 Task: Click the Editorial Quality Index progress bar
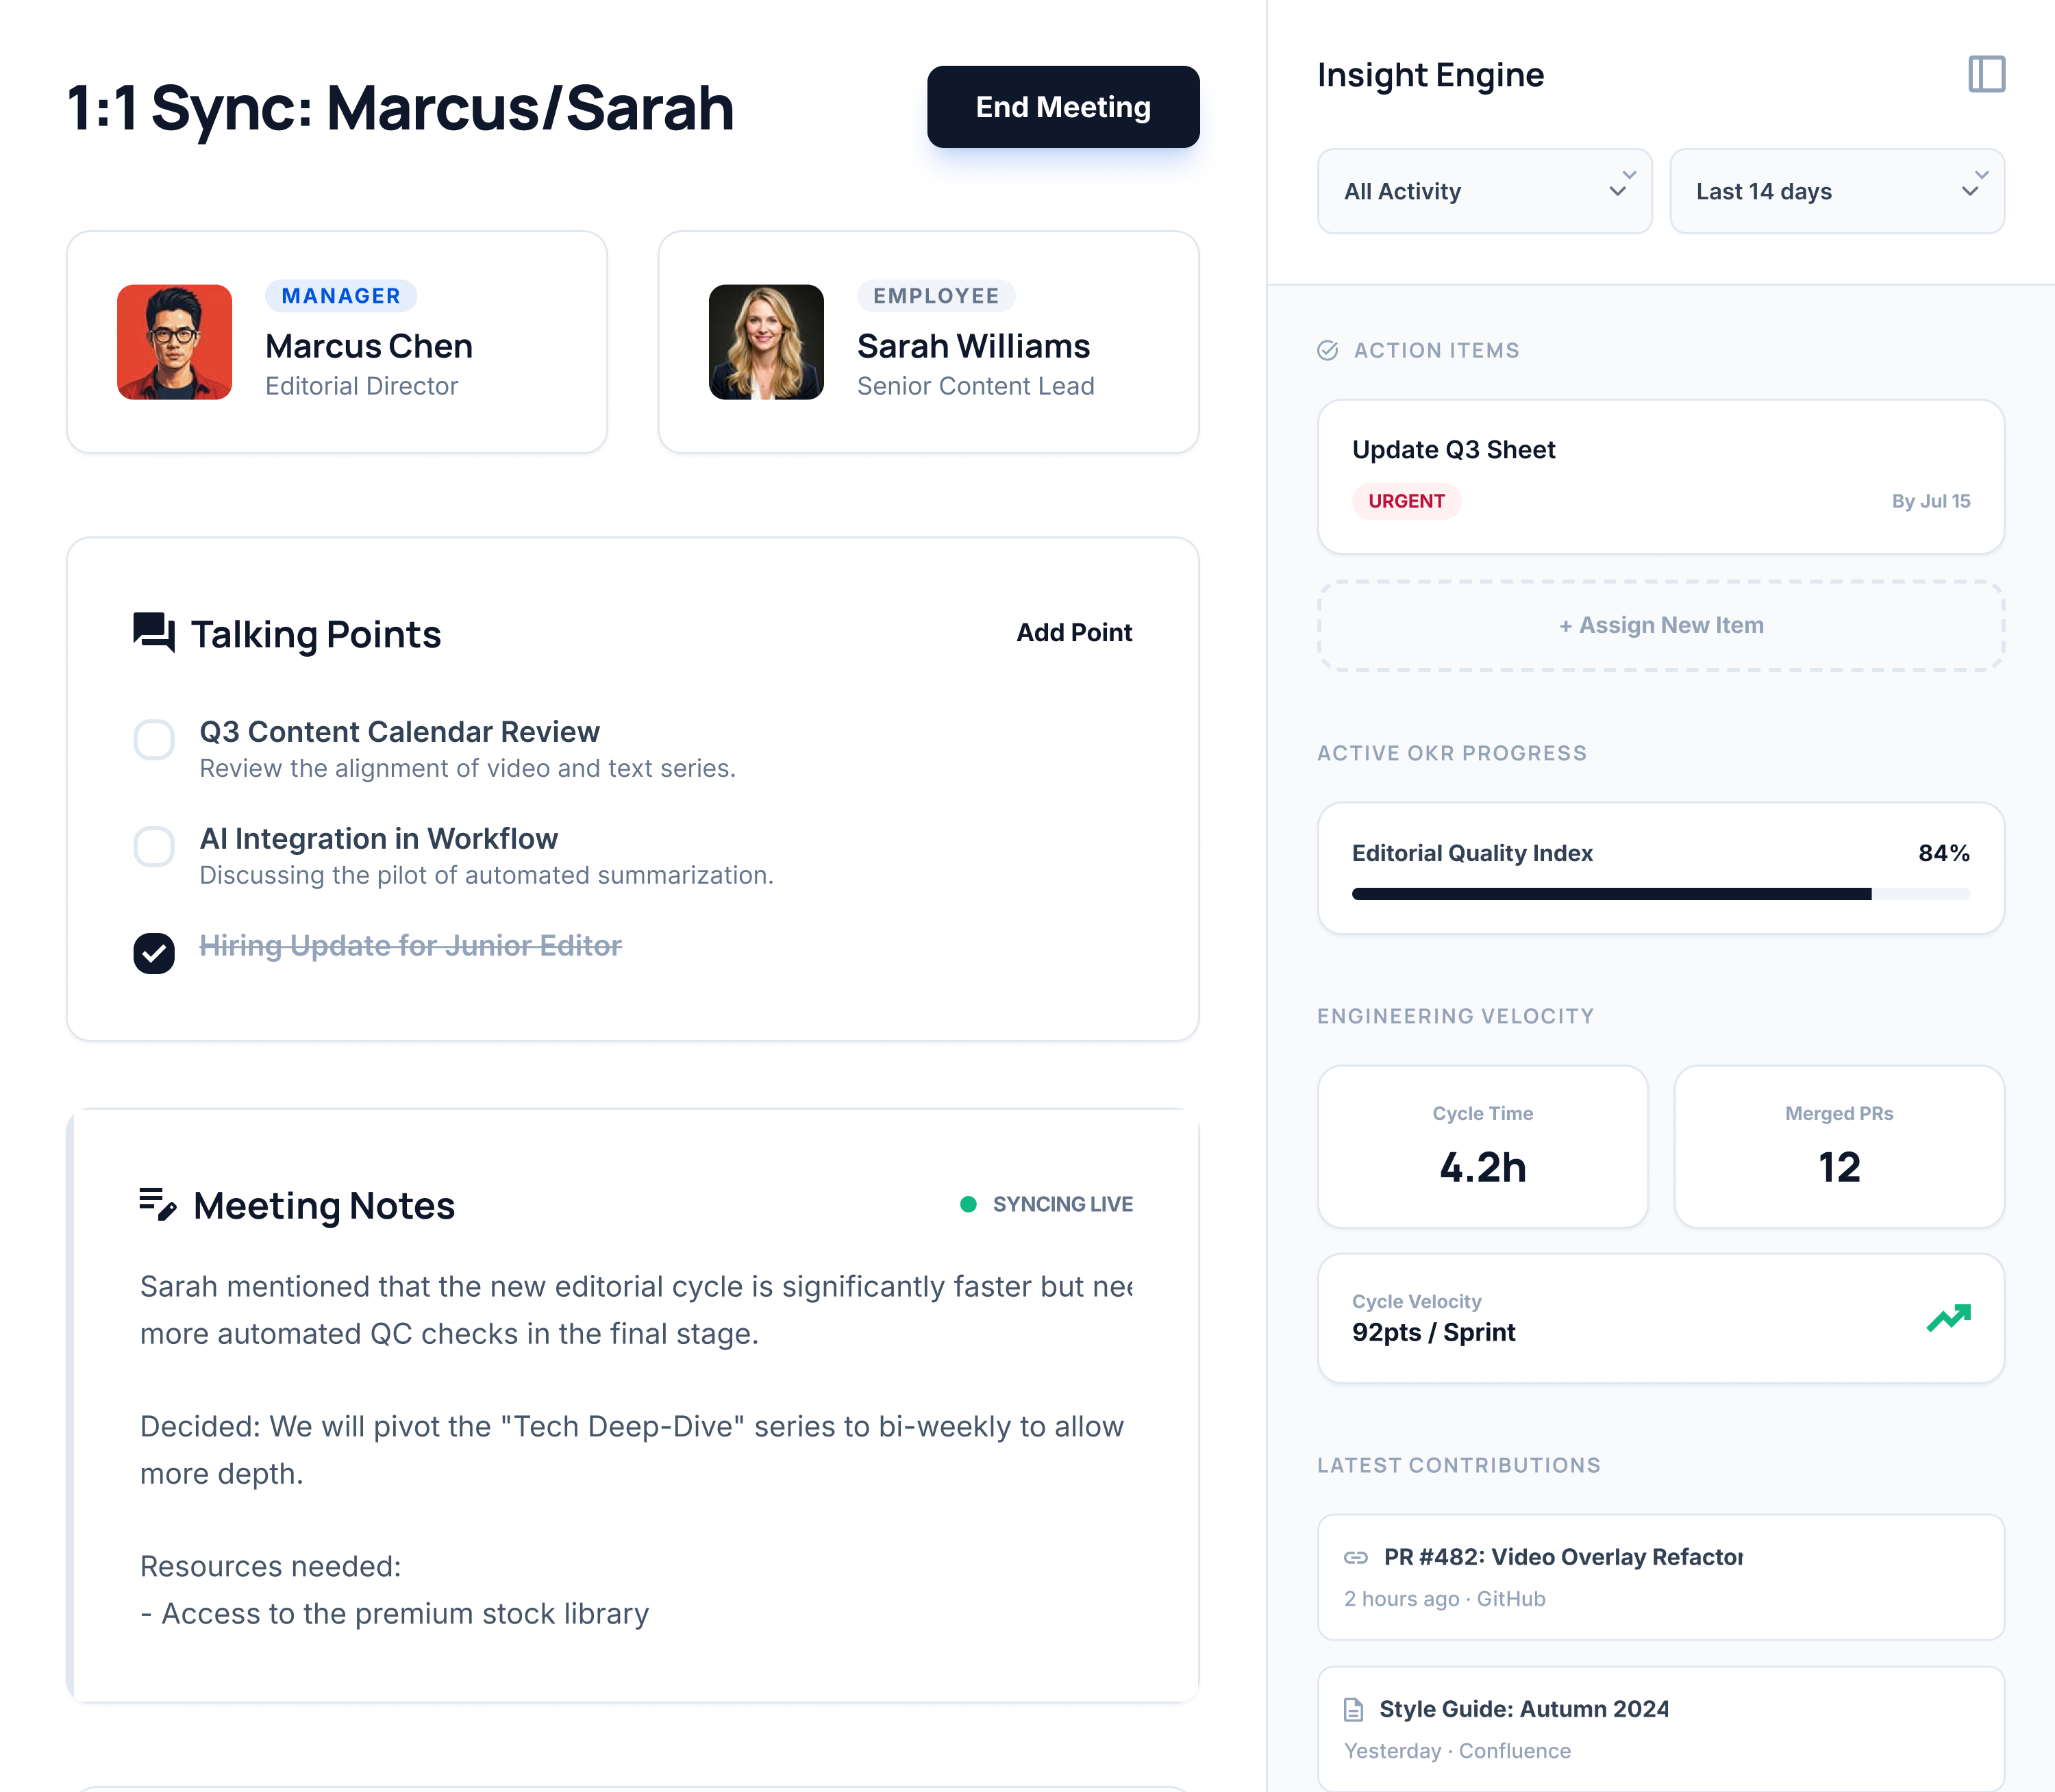coord(1660,893)
